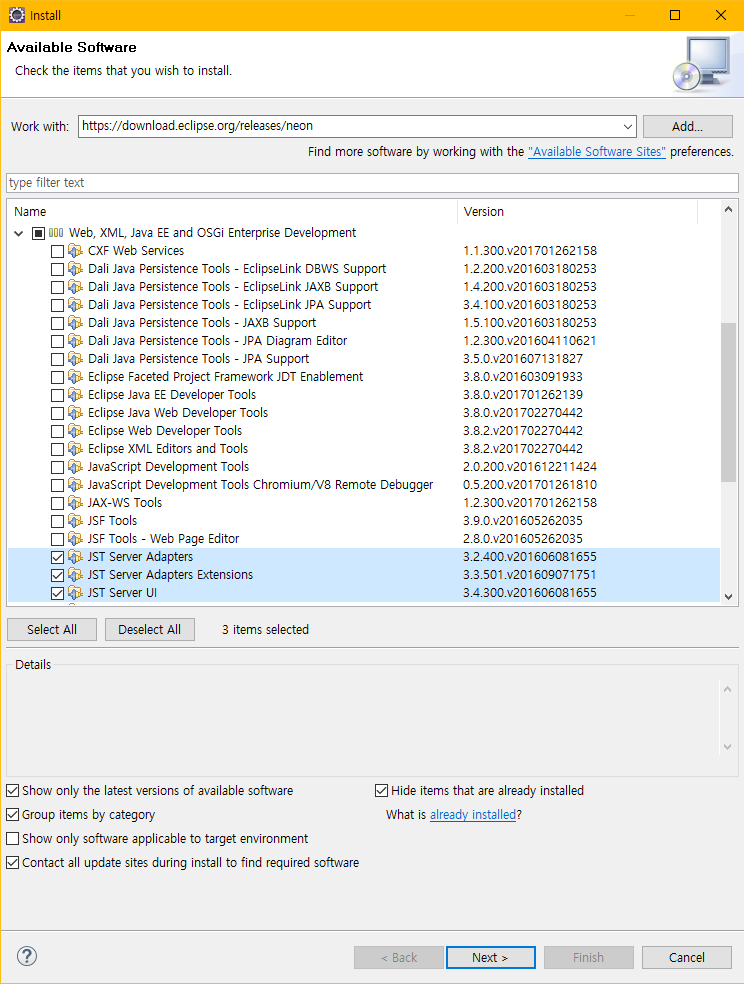The height and width of the screenshot is (984, 744).
Task: Check the JSF Tools checkbox
Action: [57, 521]
